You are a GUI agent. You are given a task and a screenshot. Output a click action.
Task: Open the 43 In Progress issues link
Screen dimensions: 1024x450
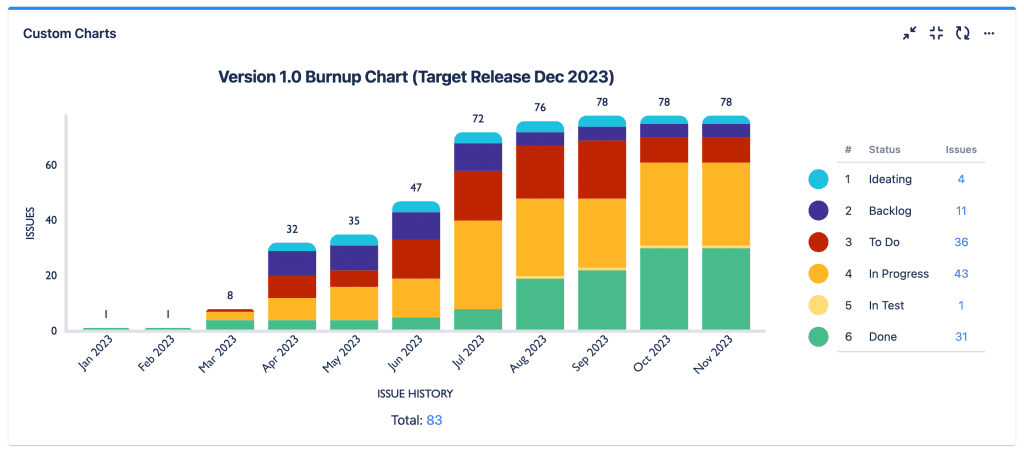pyautogui.click(x=960, y=274)
